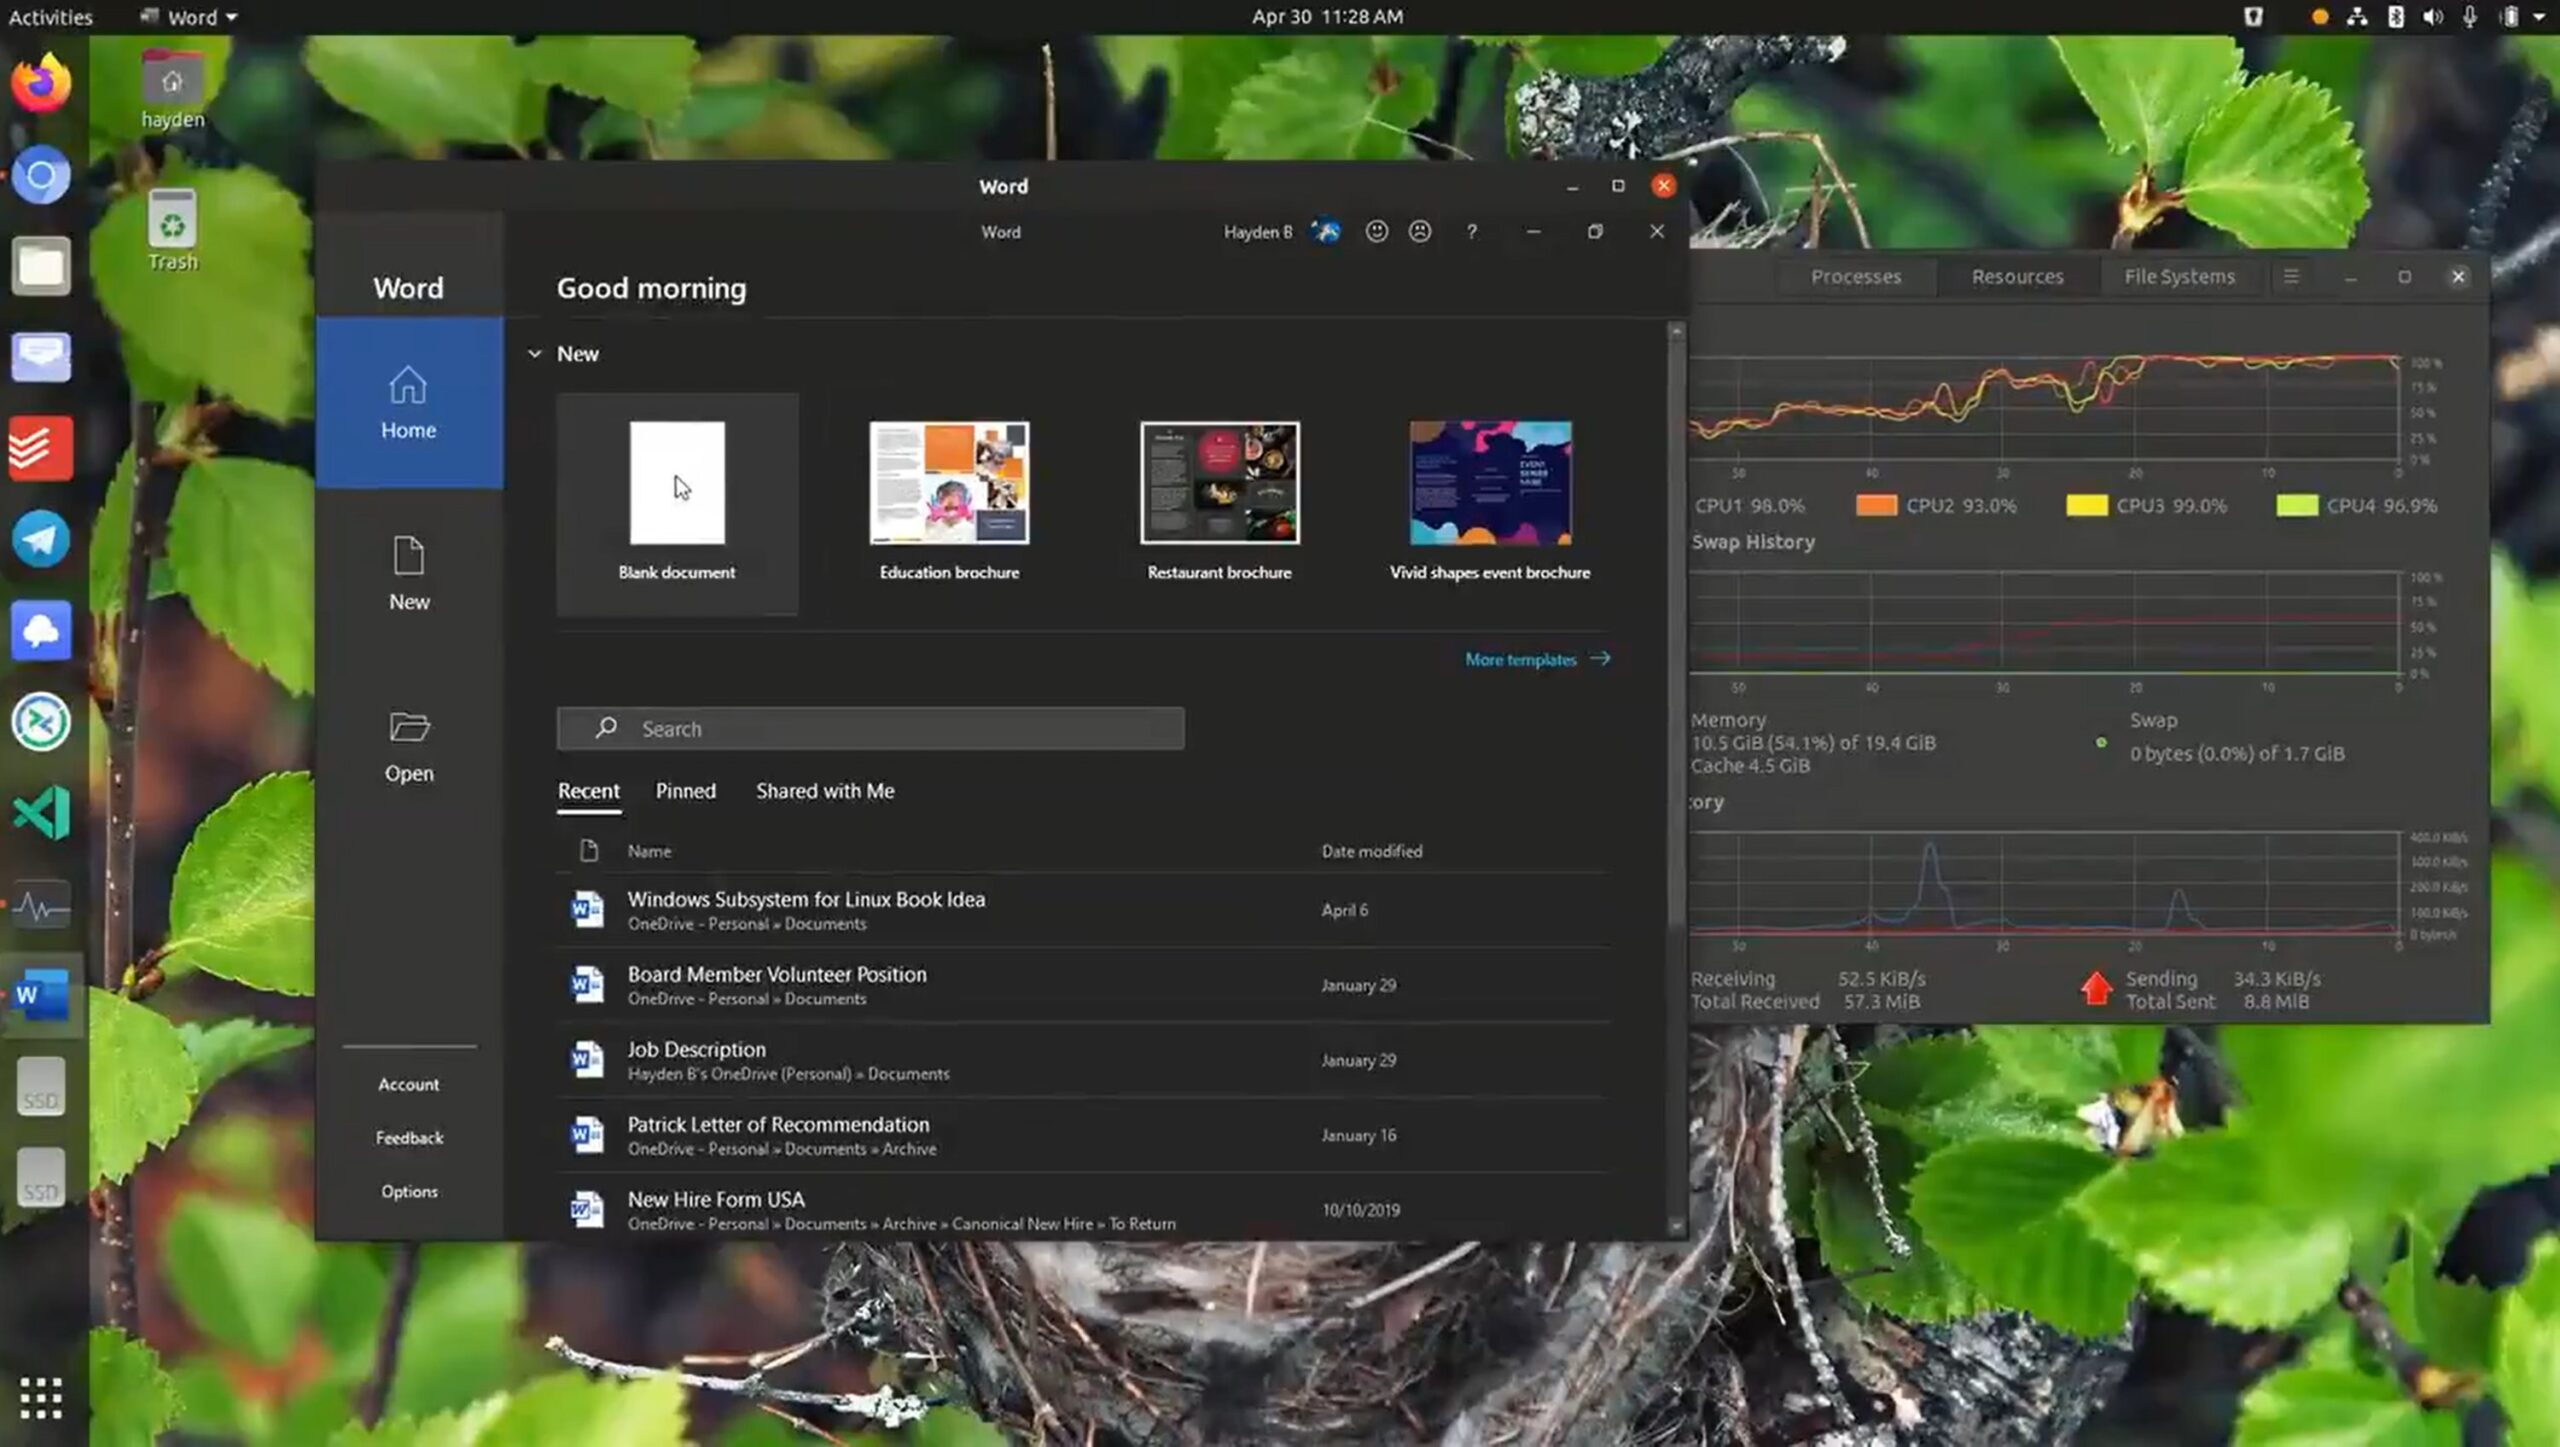Open Windows Subsystem for Linux Book Idea

pos(1084,910)
